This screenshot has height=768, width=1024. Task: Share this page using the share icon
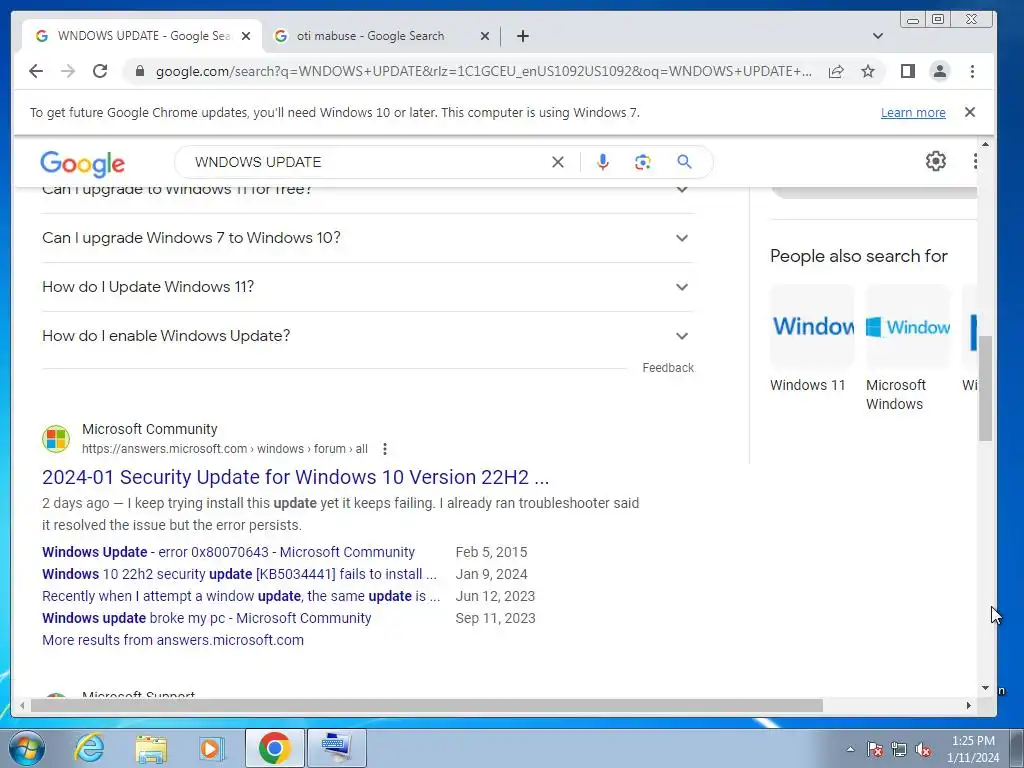[x=836, y=71]
